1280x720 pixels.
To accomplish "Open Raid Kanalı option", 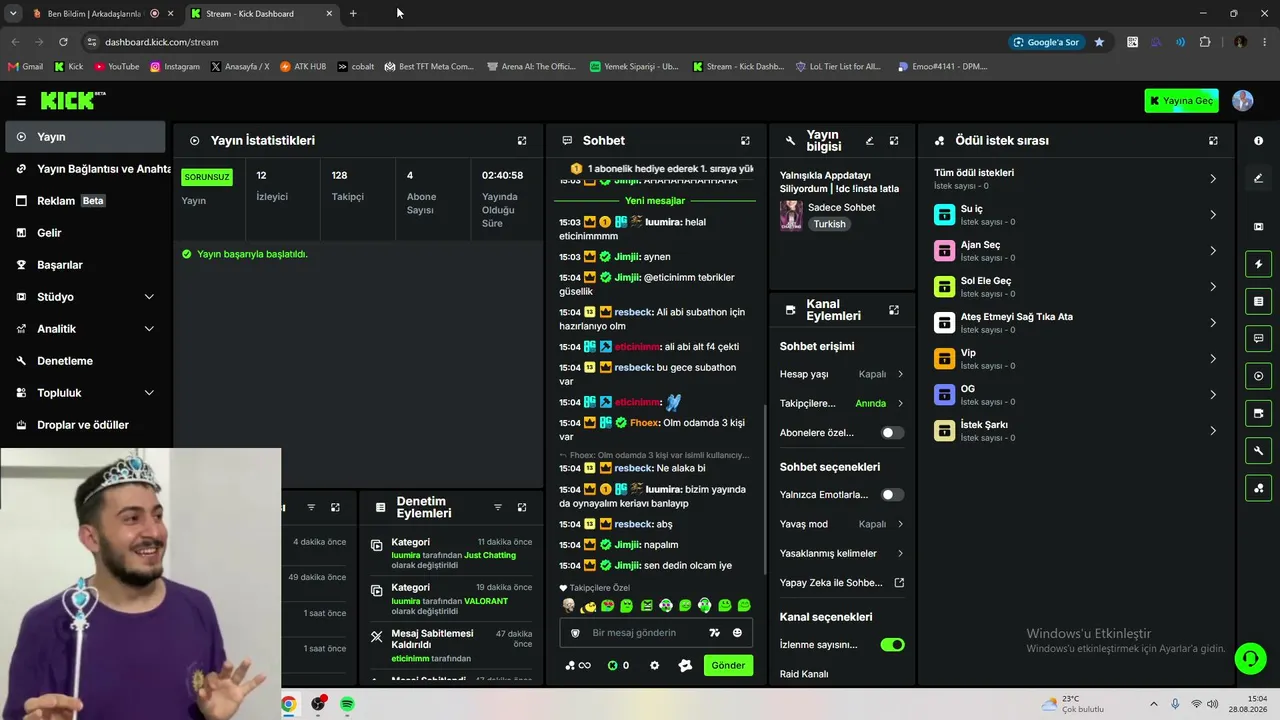I will 804,674.
